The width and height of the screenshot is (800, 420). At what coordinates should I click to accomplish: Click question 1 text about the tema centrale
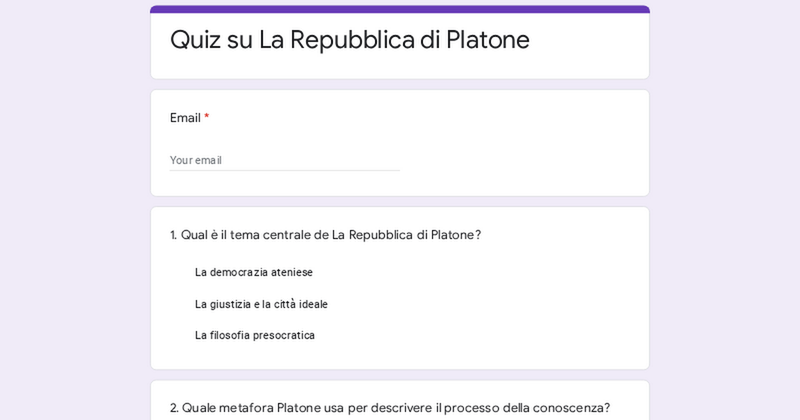(325, 235)
